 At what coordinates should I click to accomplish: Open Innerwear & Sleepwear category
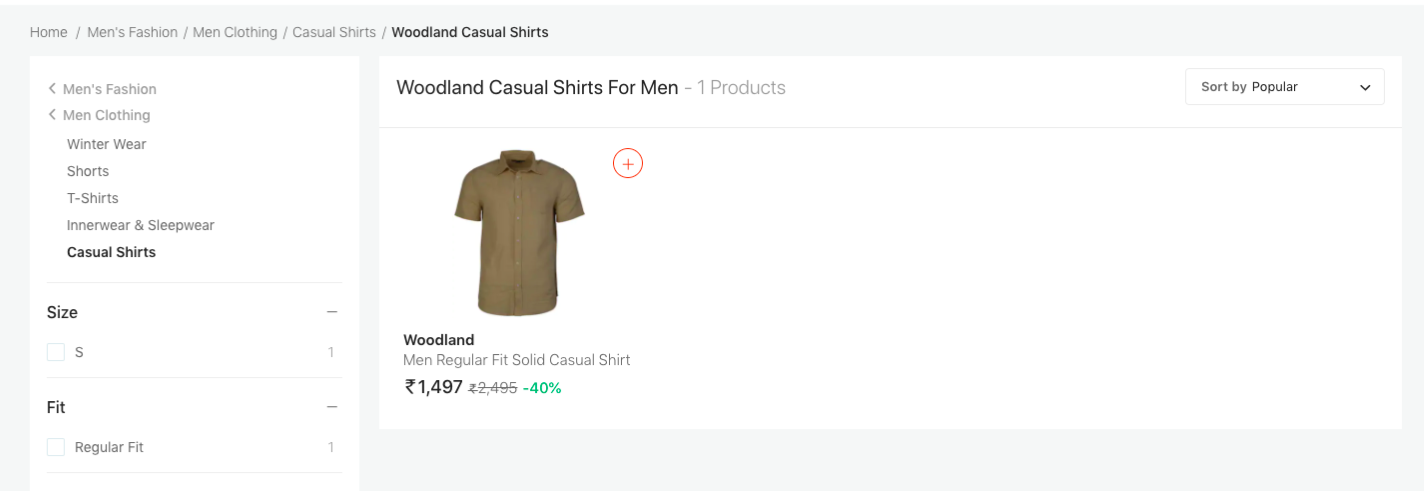pyautogui.click(x=140, y=225)
